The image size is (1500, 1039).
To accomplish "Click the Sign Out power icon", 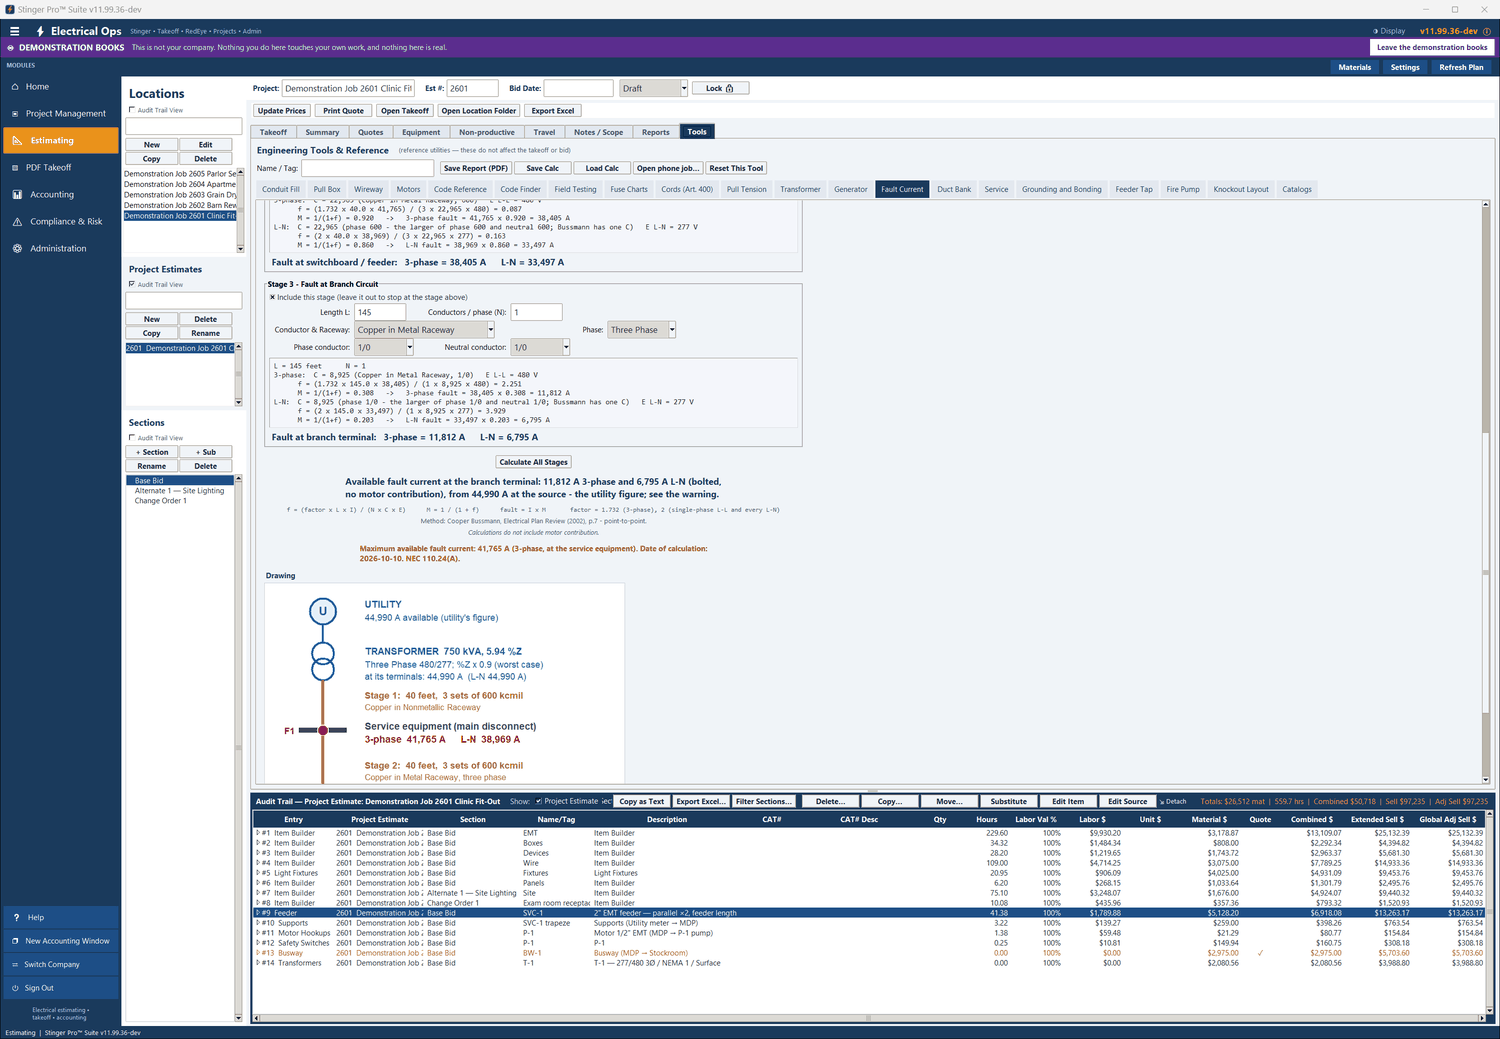I will coord(15,988).
